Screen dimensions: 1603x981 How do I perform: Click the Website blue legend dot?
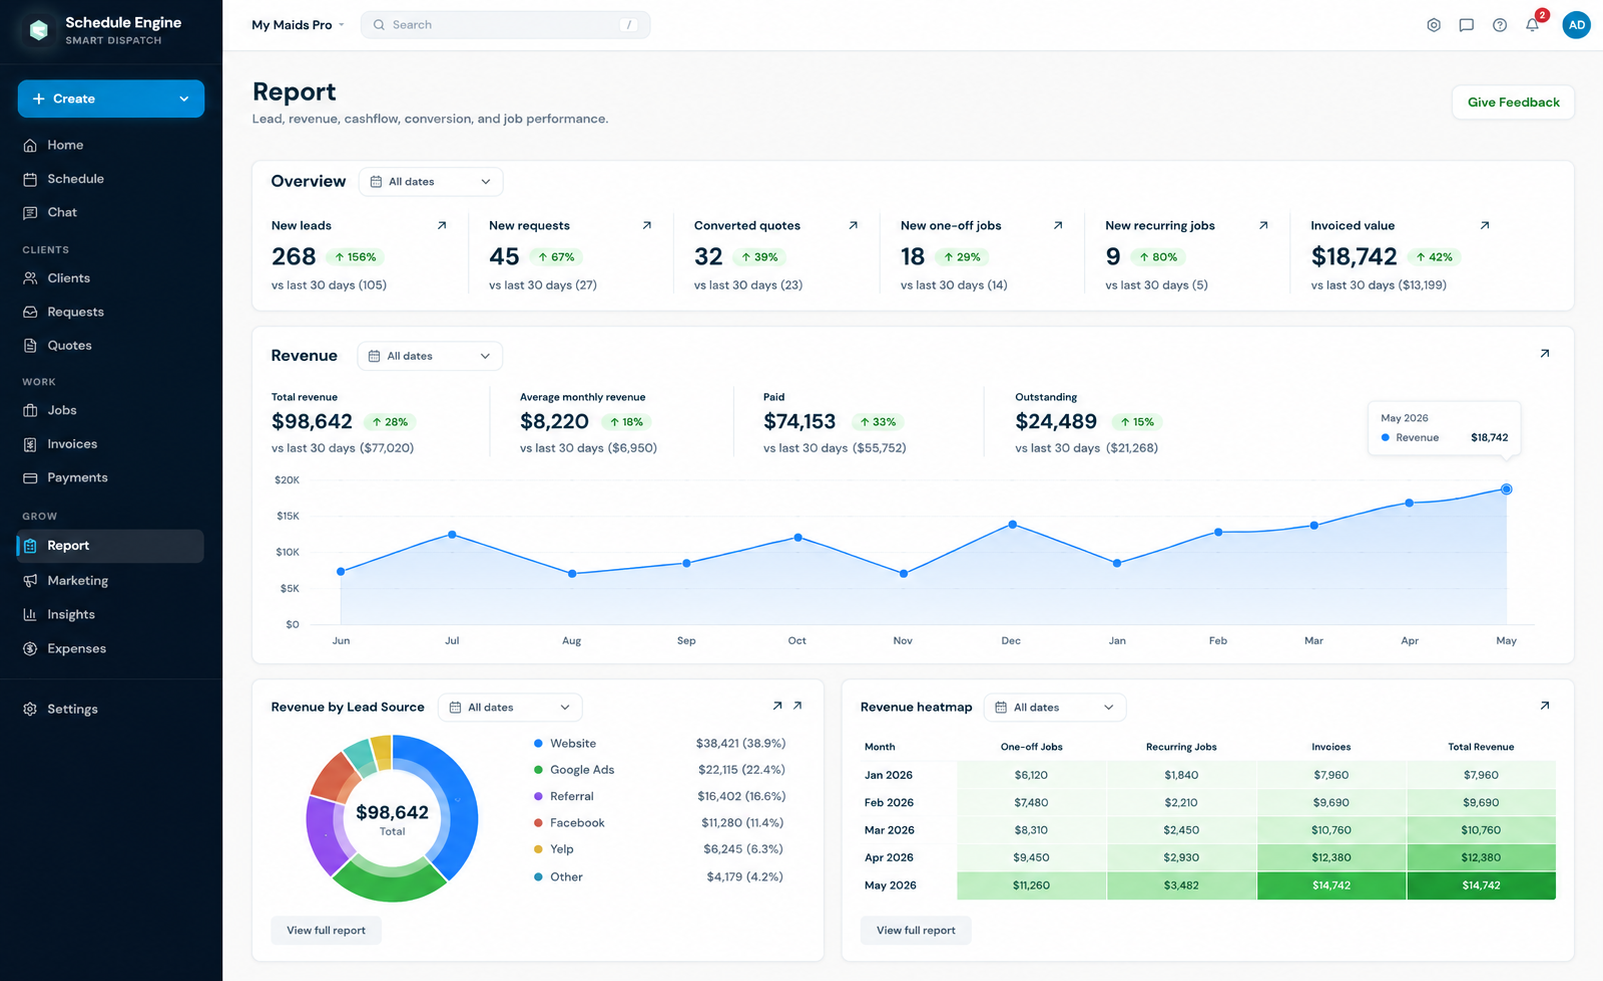tap(538, 743)
